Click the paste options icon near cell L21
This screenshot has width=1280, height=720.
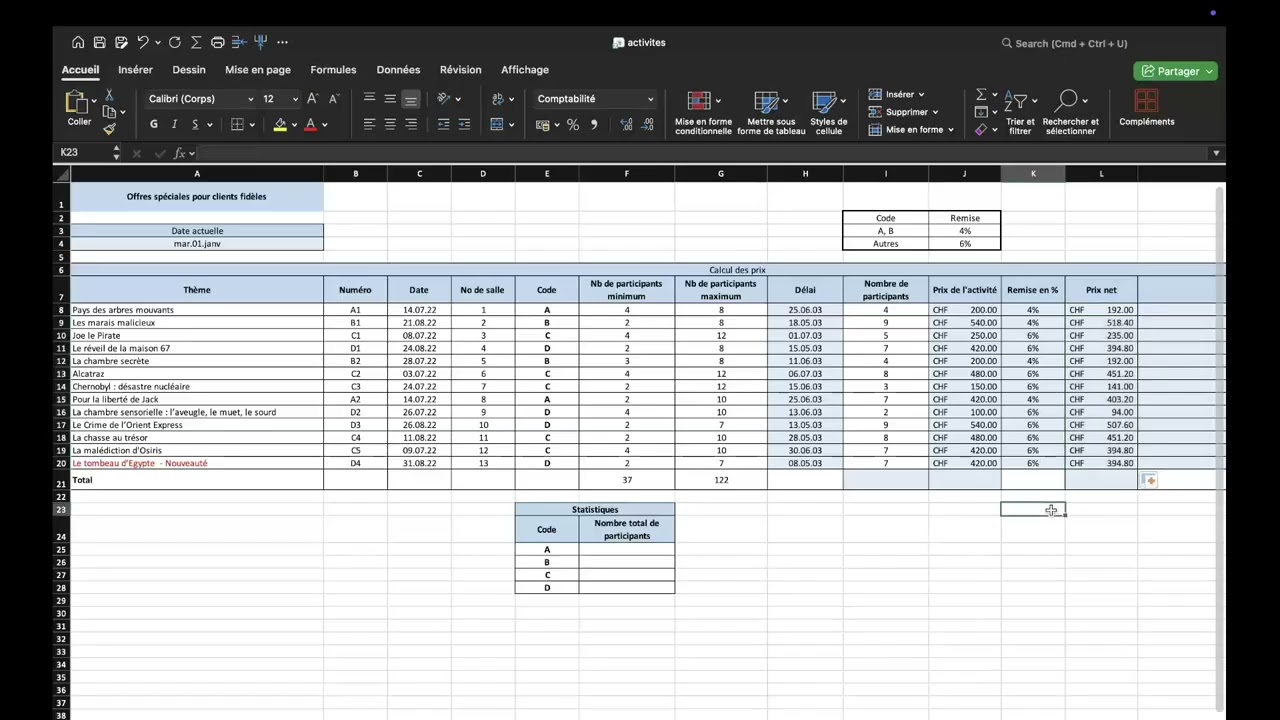pos(1148,481)
